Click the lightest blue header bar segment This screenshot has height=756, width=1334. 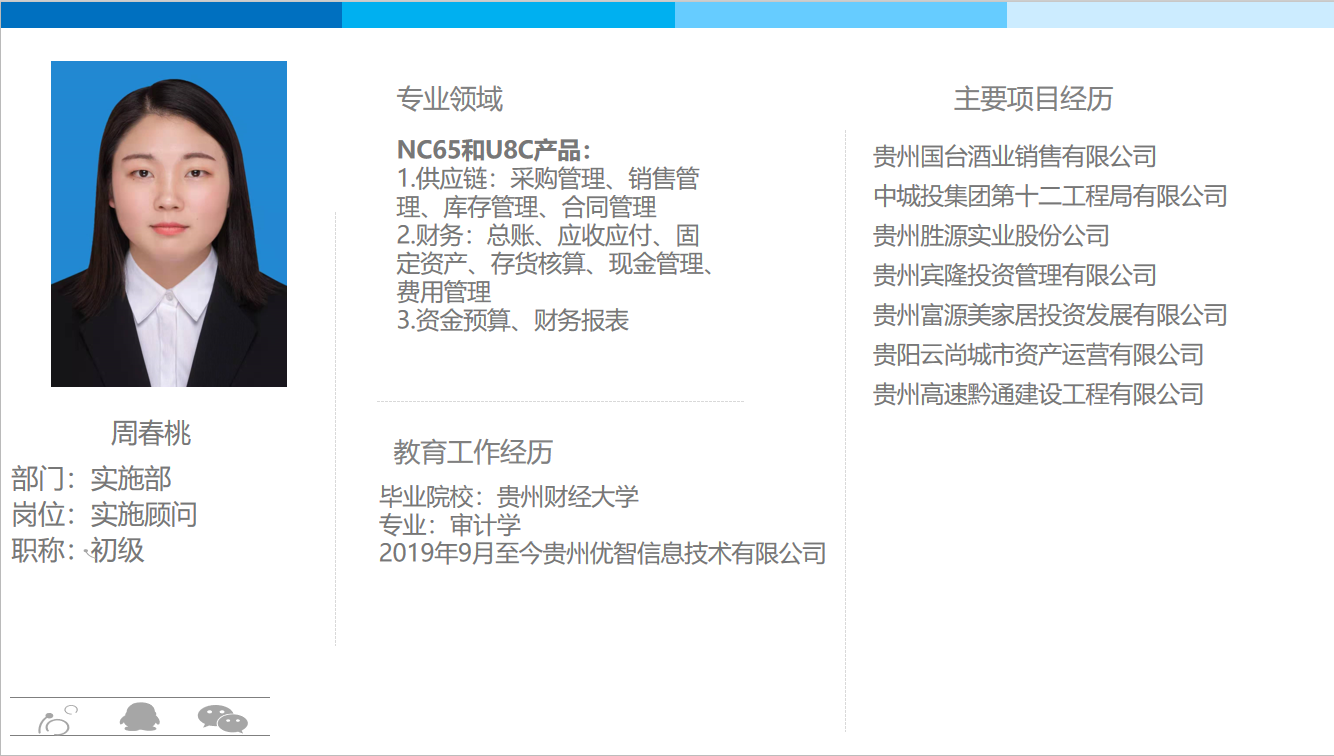point(1169,15)
